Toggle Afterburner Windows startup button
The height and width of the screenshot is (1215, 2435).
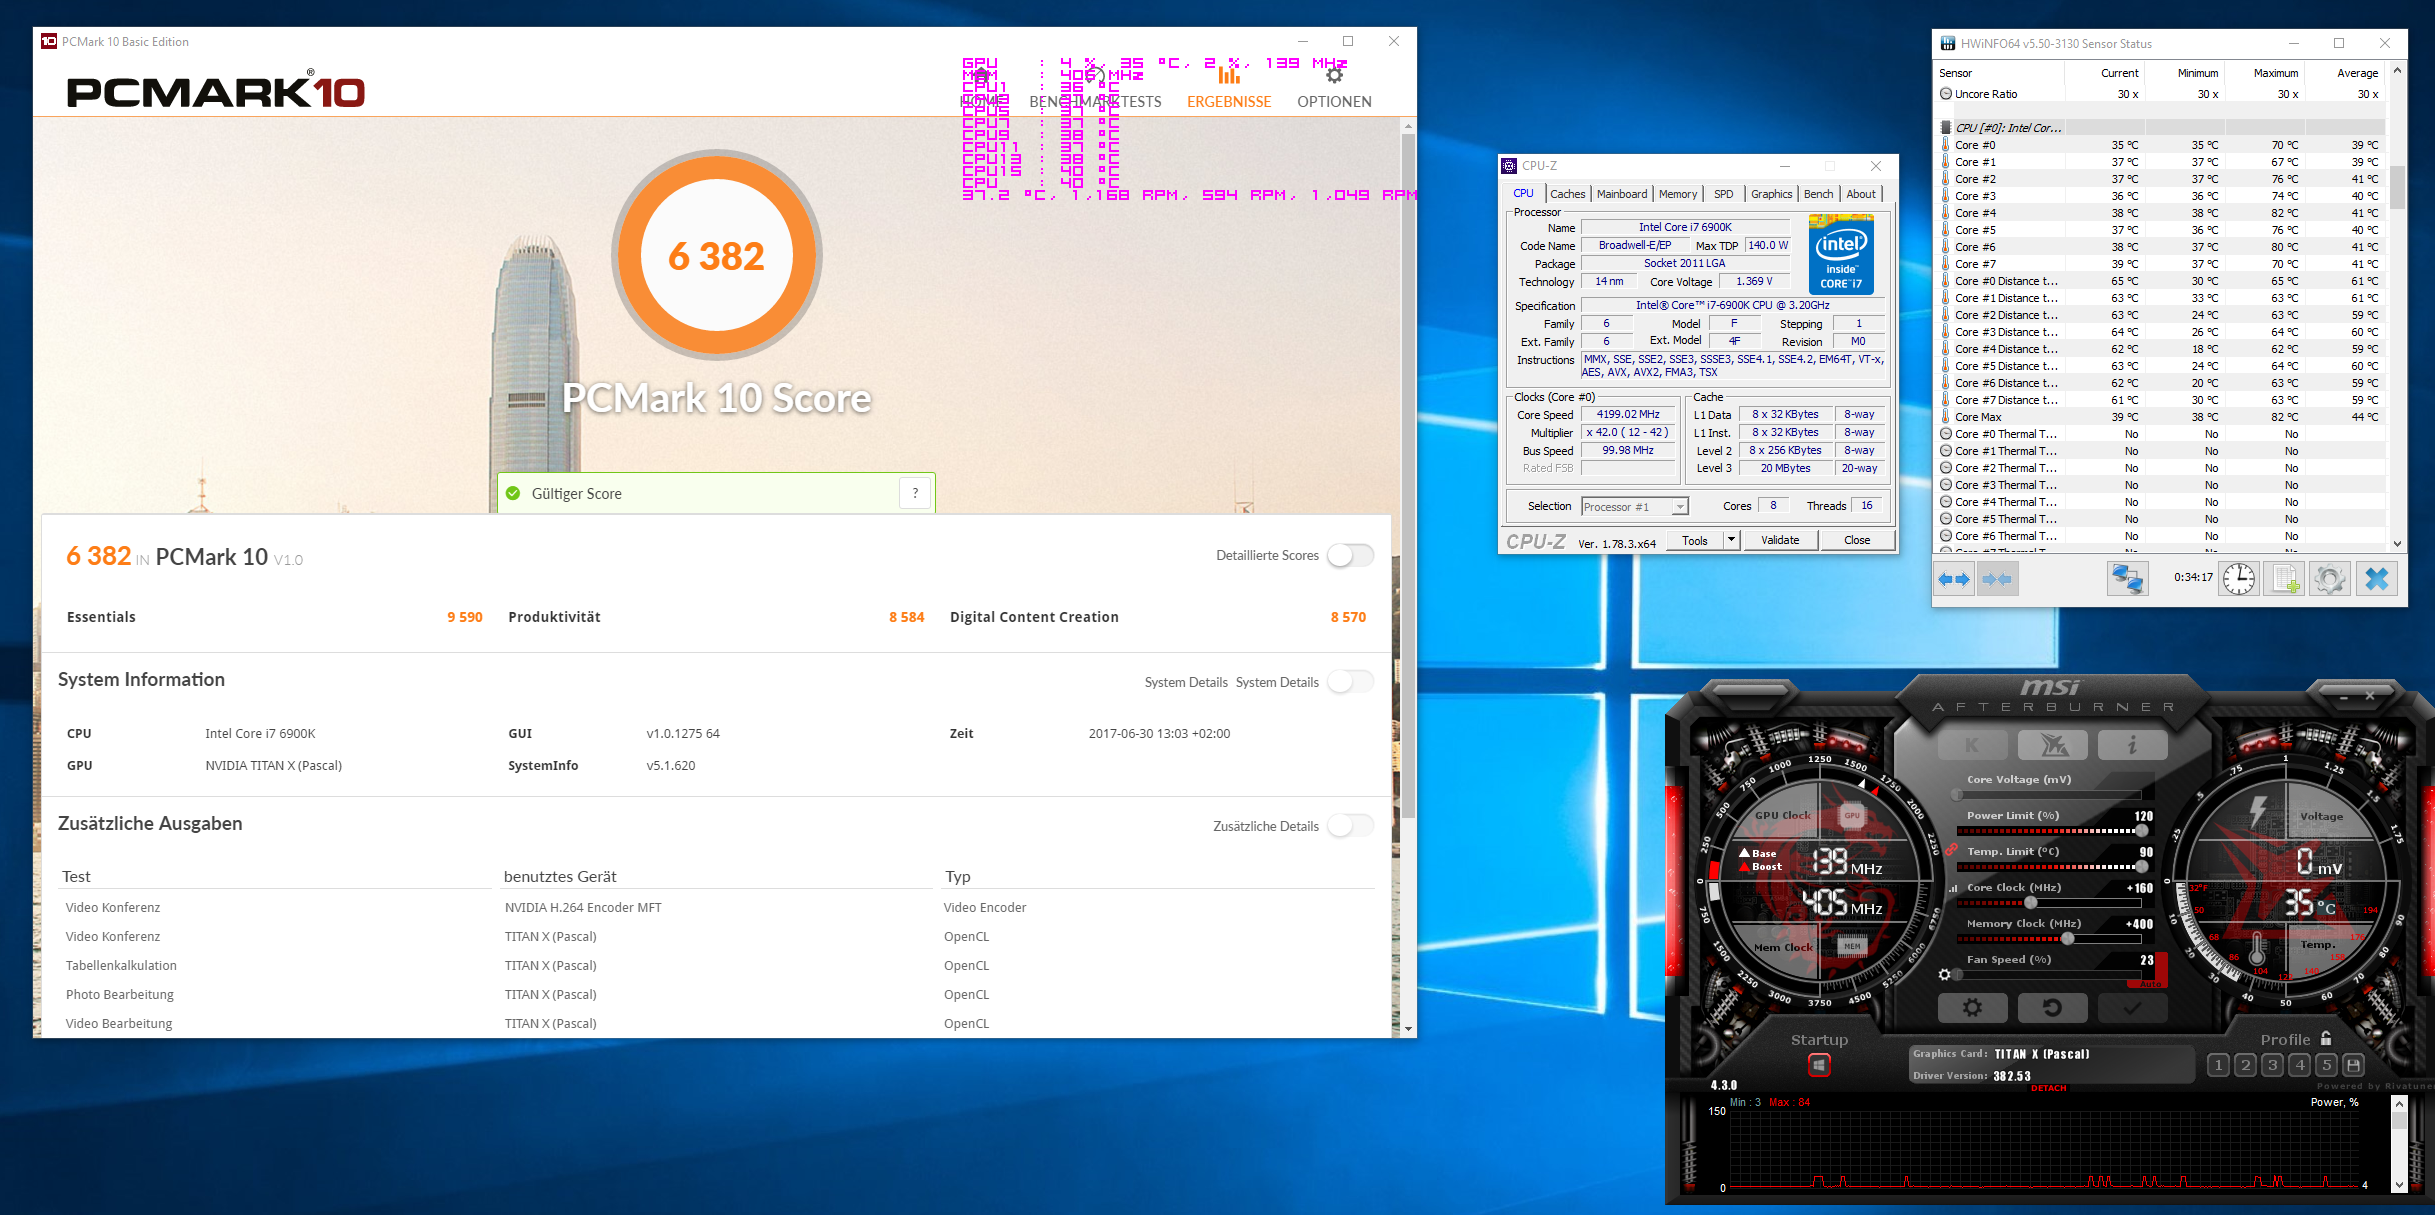(x=1819, y=1066)
